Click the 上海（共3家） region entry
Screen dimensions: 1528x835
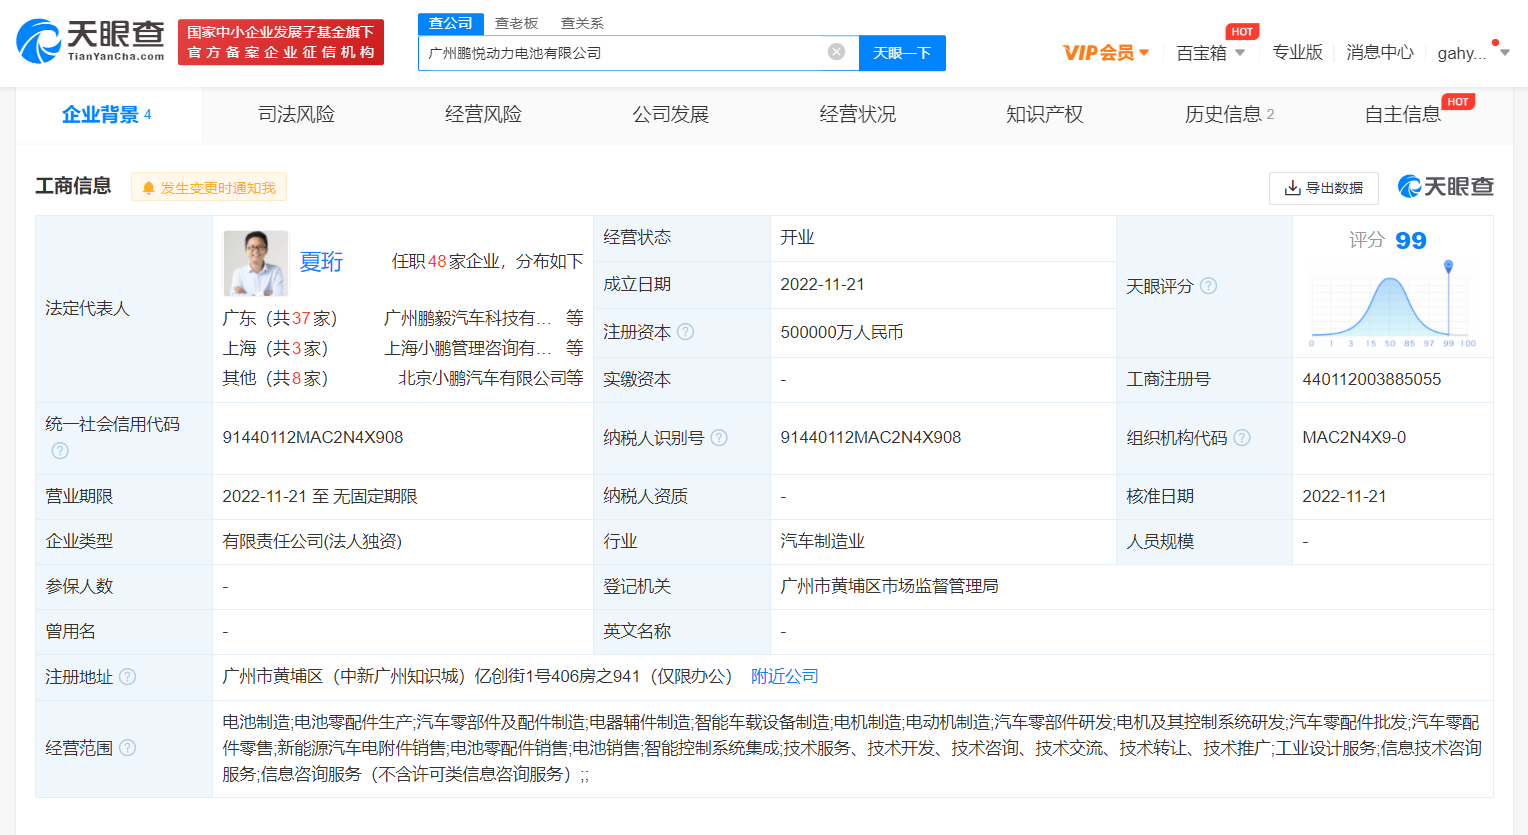click(275, 348)
